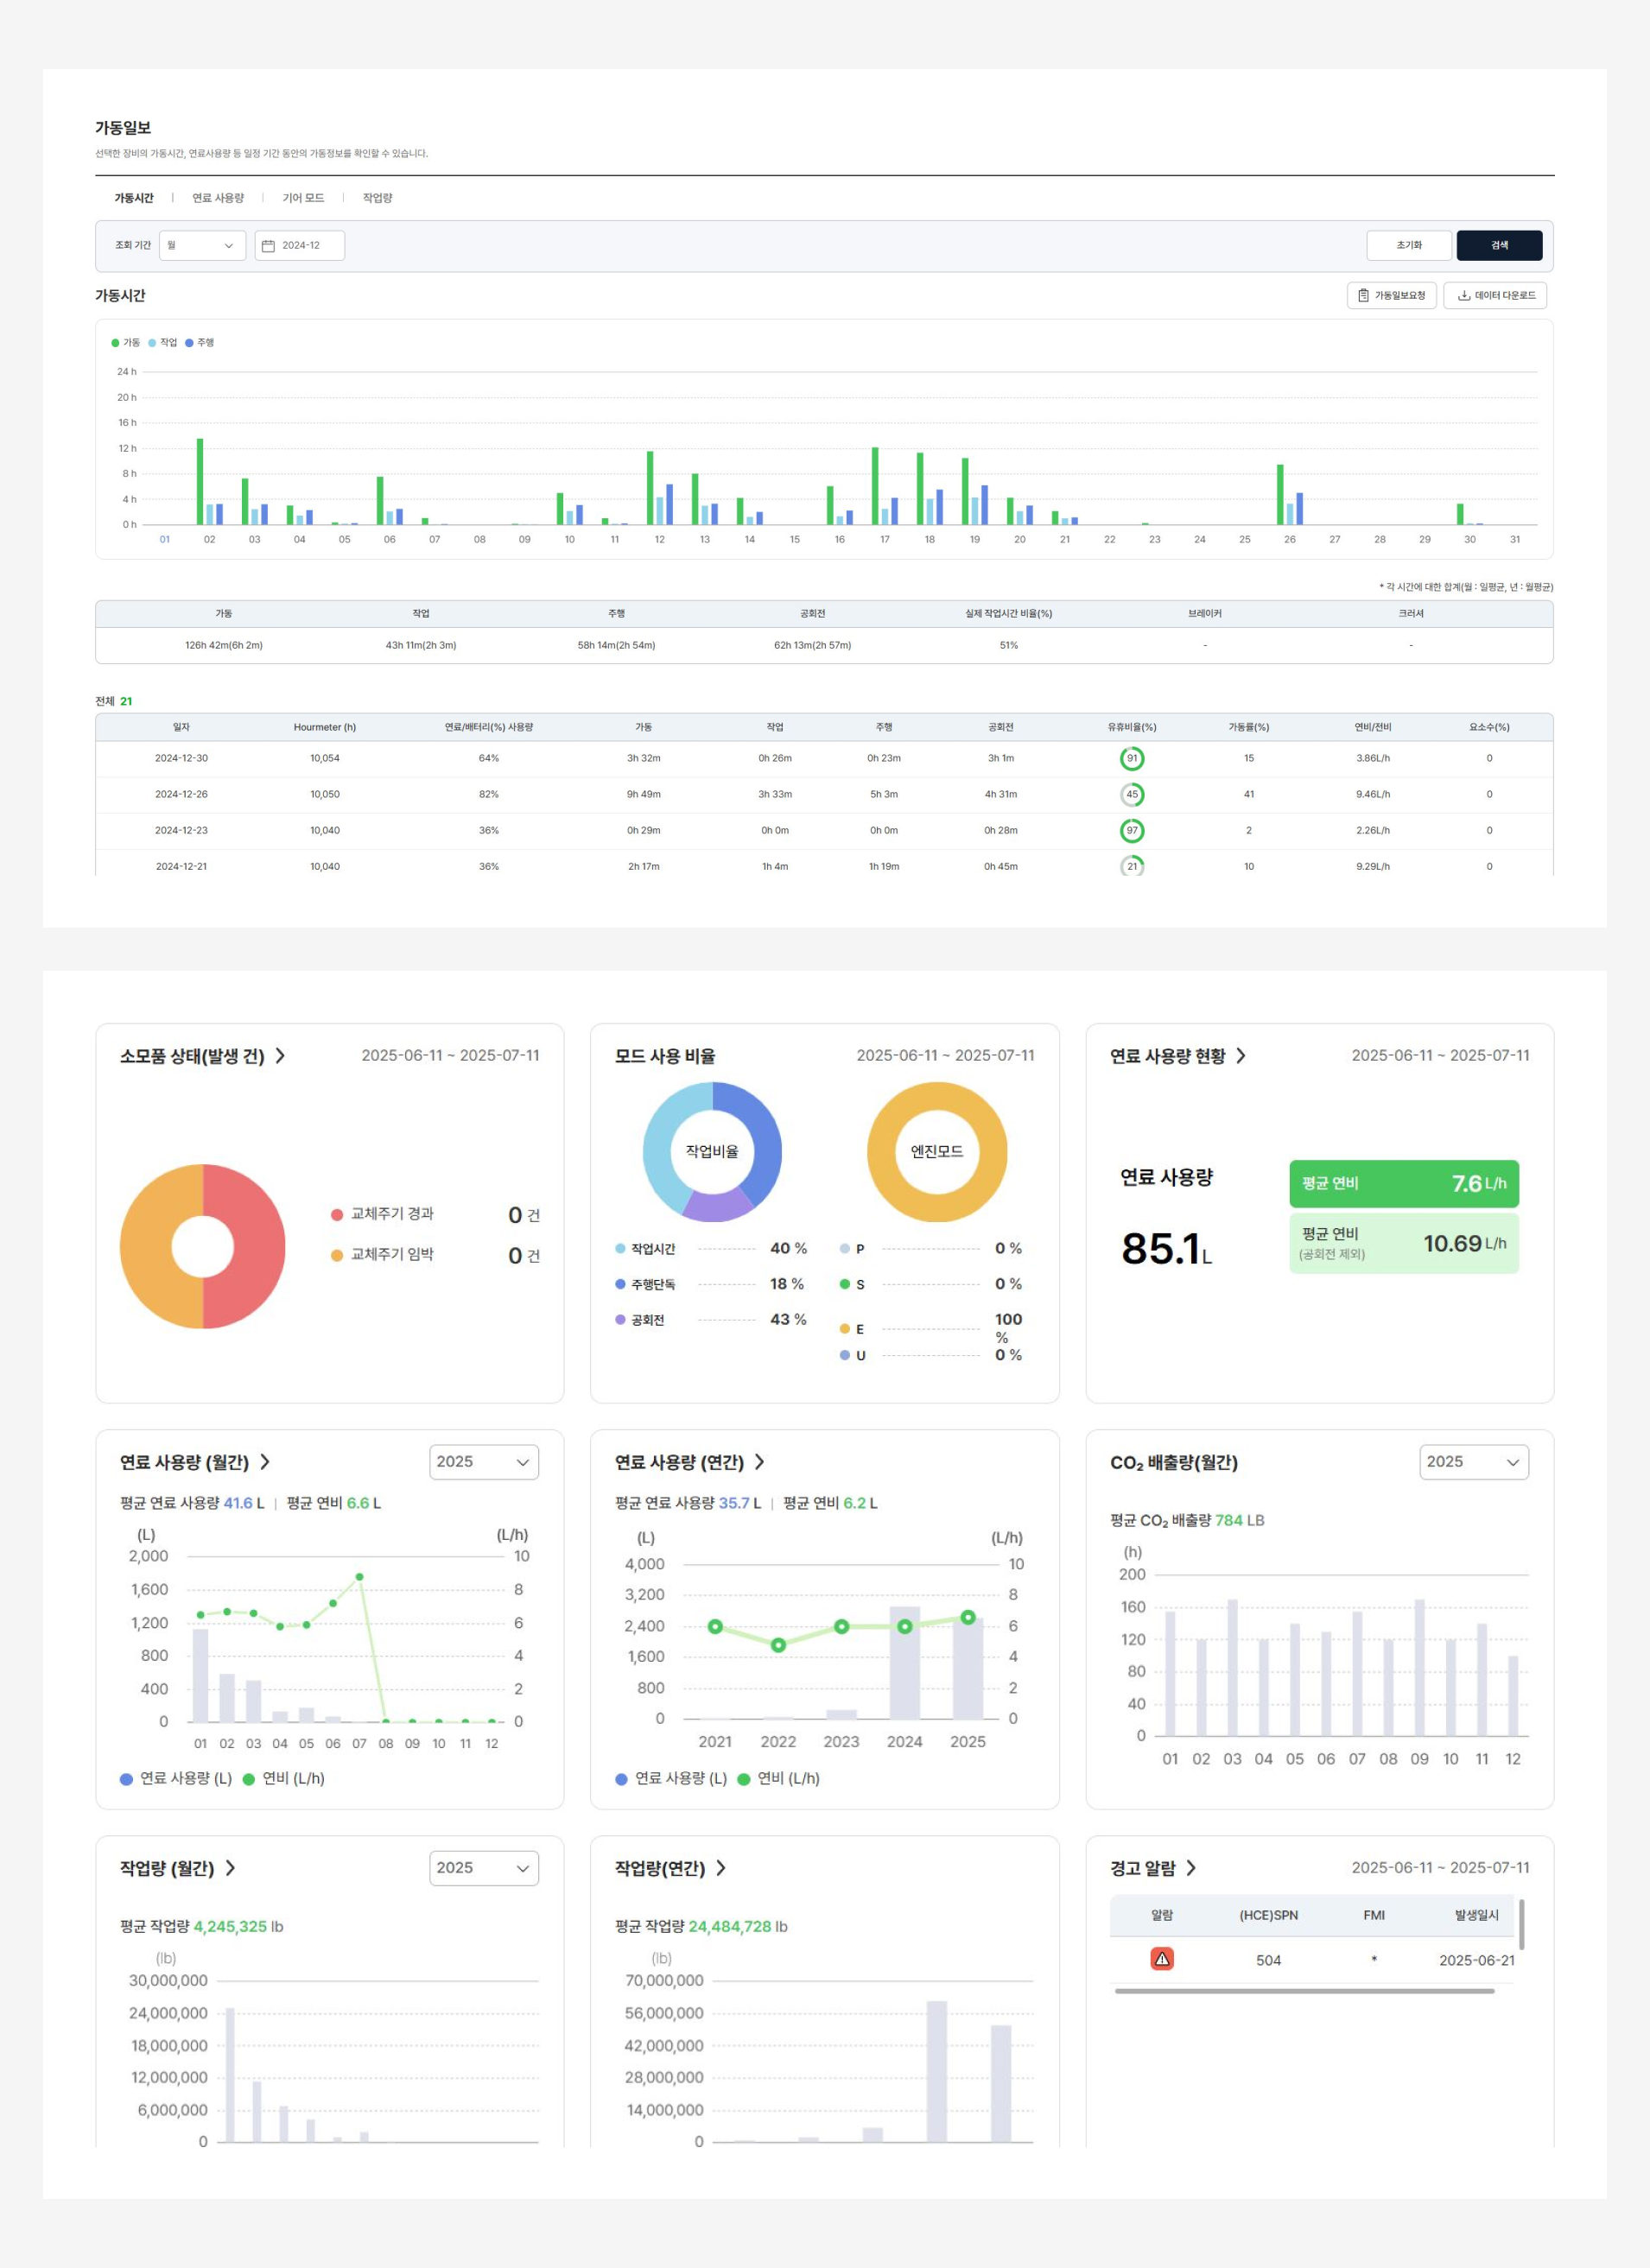Open 소모품 상태 details via chevron arrow
This screenshot has width=1650, height=2268.
click(x=280, y=1056)
